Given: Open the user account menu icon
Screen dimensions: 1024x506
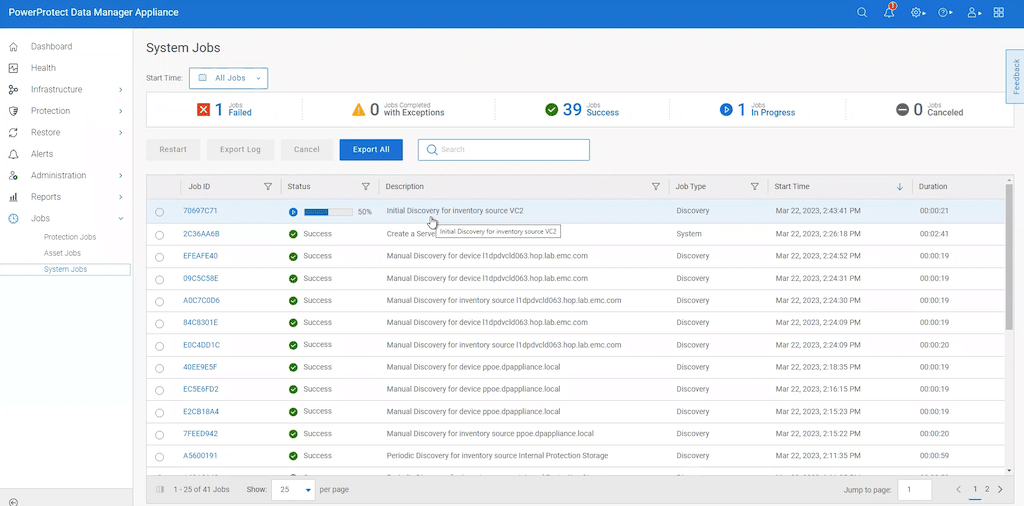Looking at the screenshot, I should [974, 12].
